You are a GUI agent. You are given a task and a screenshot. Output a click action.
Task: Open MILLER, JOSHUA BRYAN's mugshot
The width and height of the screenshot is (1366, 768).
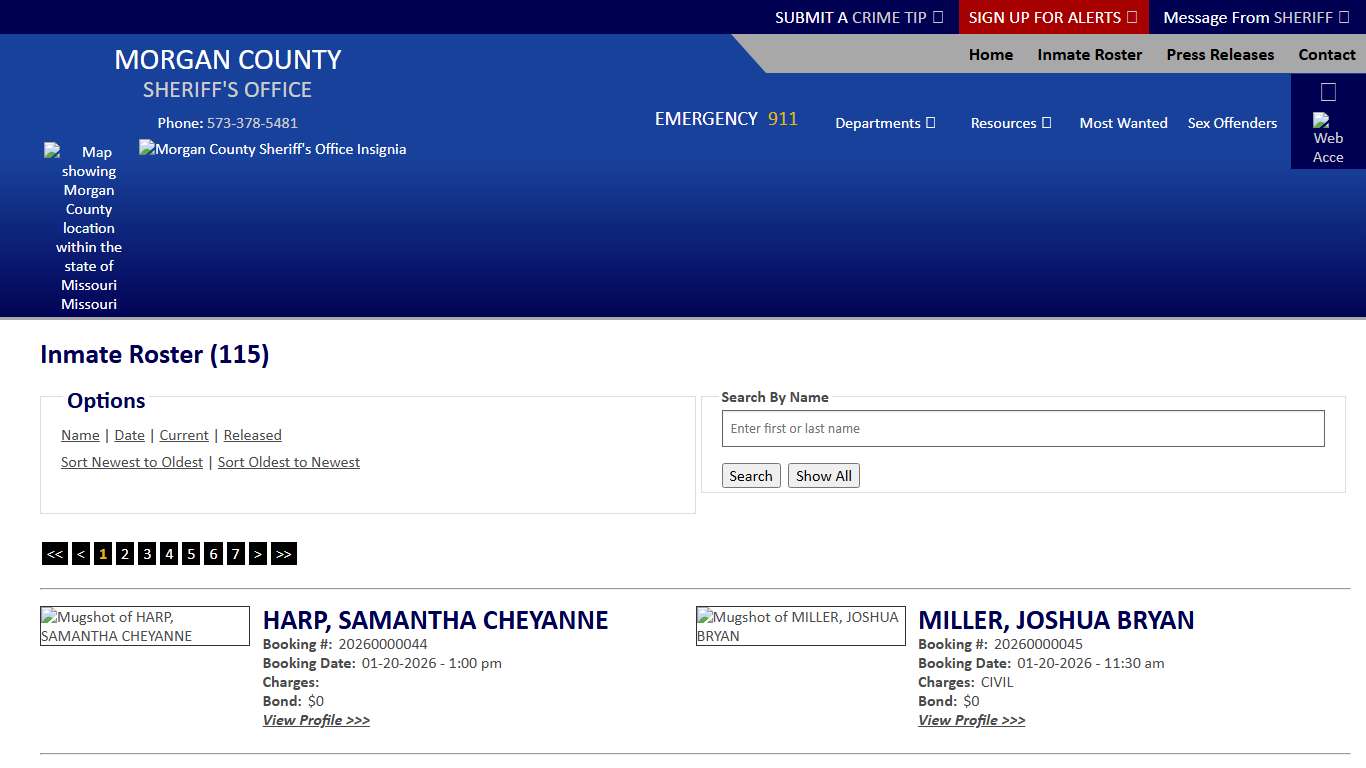coord(800,625)
